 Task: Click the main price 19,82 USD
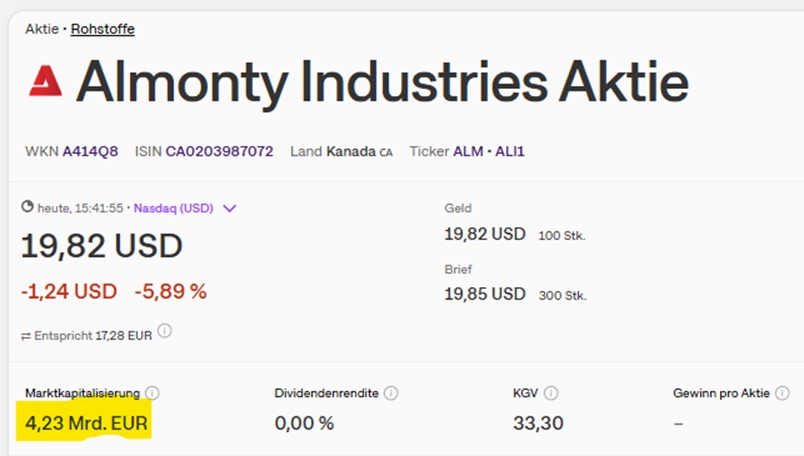point(102,246)
